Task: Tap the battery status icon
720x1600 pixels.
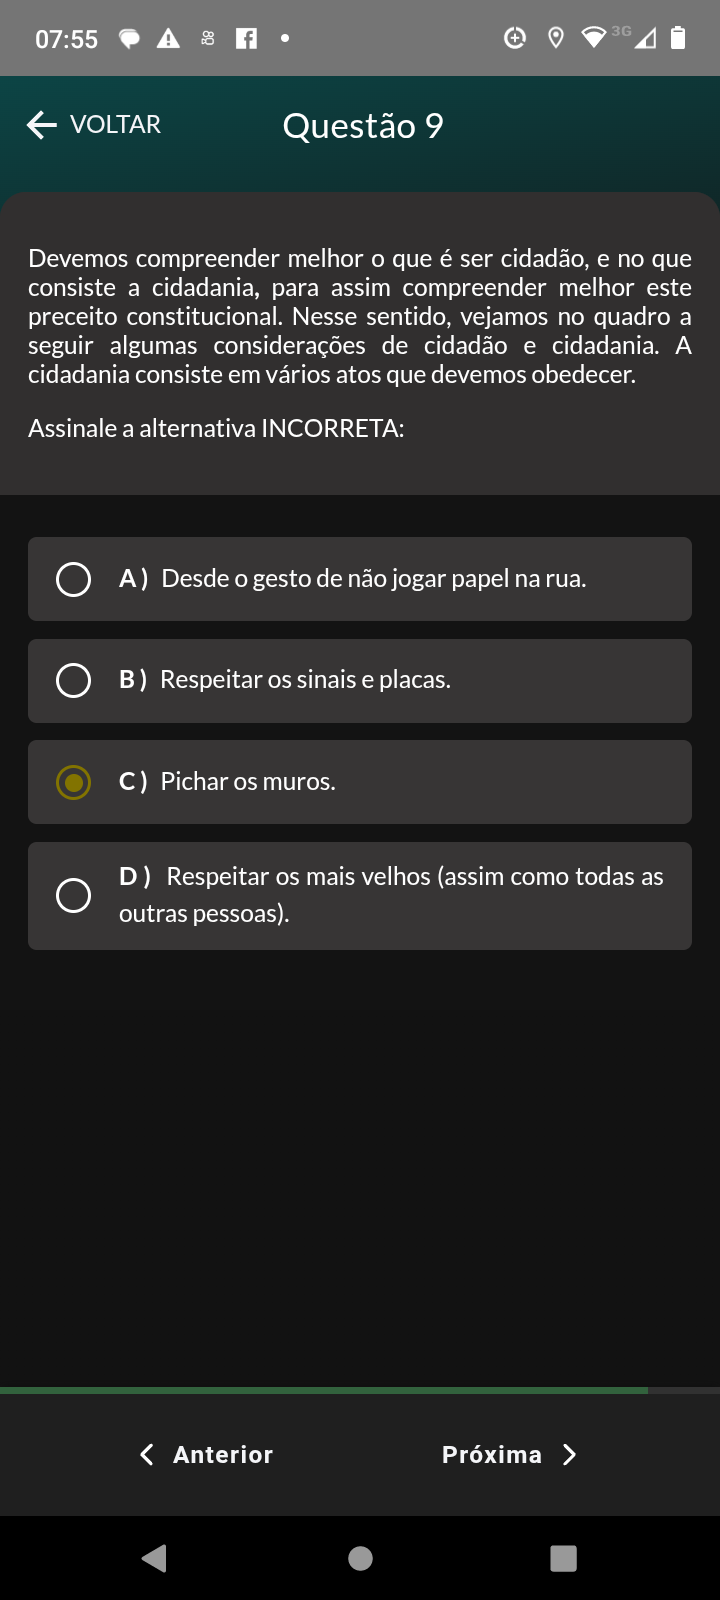Action: point(678,38)
